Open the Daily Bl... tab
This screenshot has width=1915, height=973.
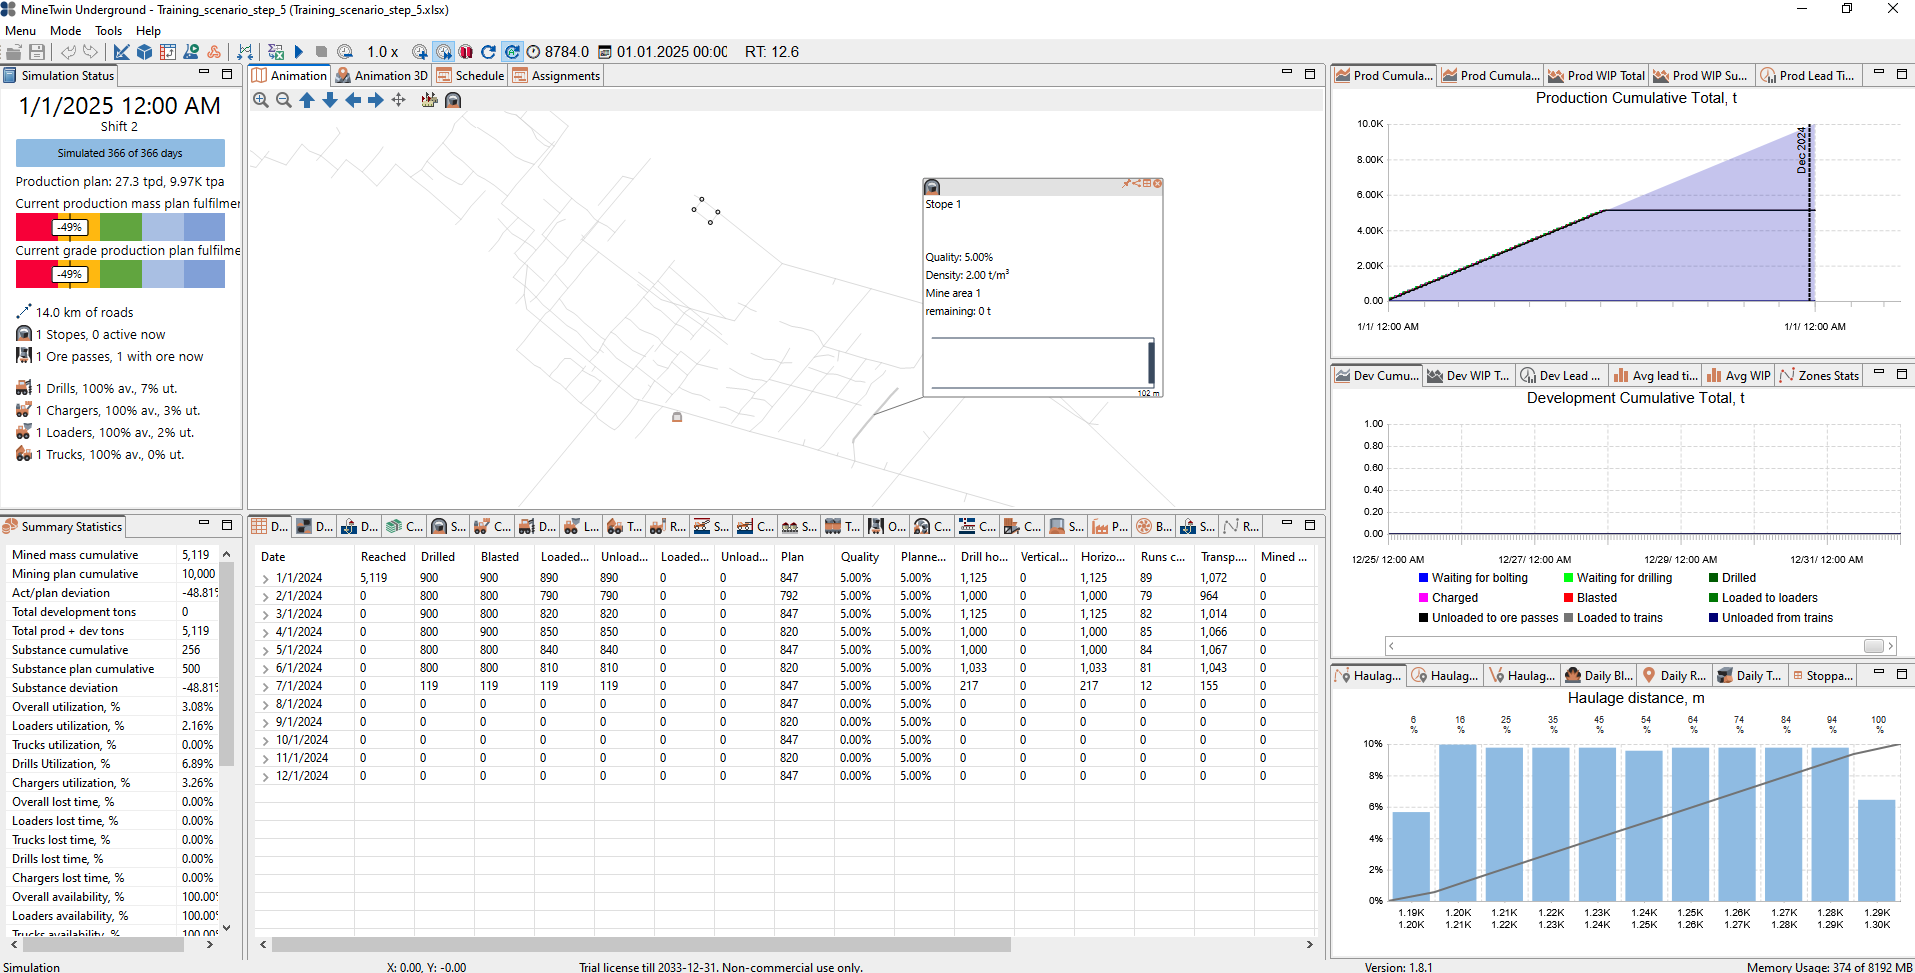click(x=1599, y=675)
